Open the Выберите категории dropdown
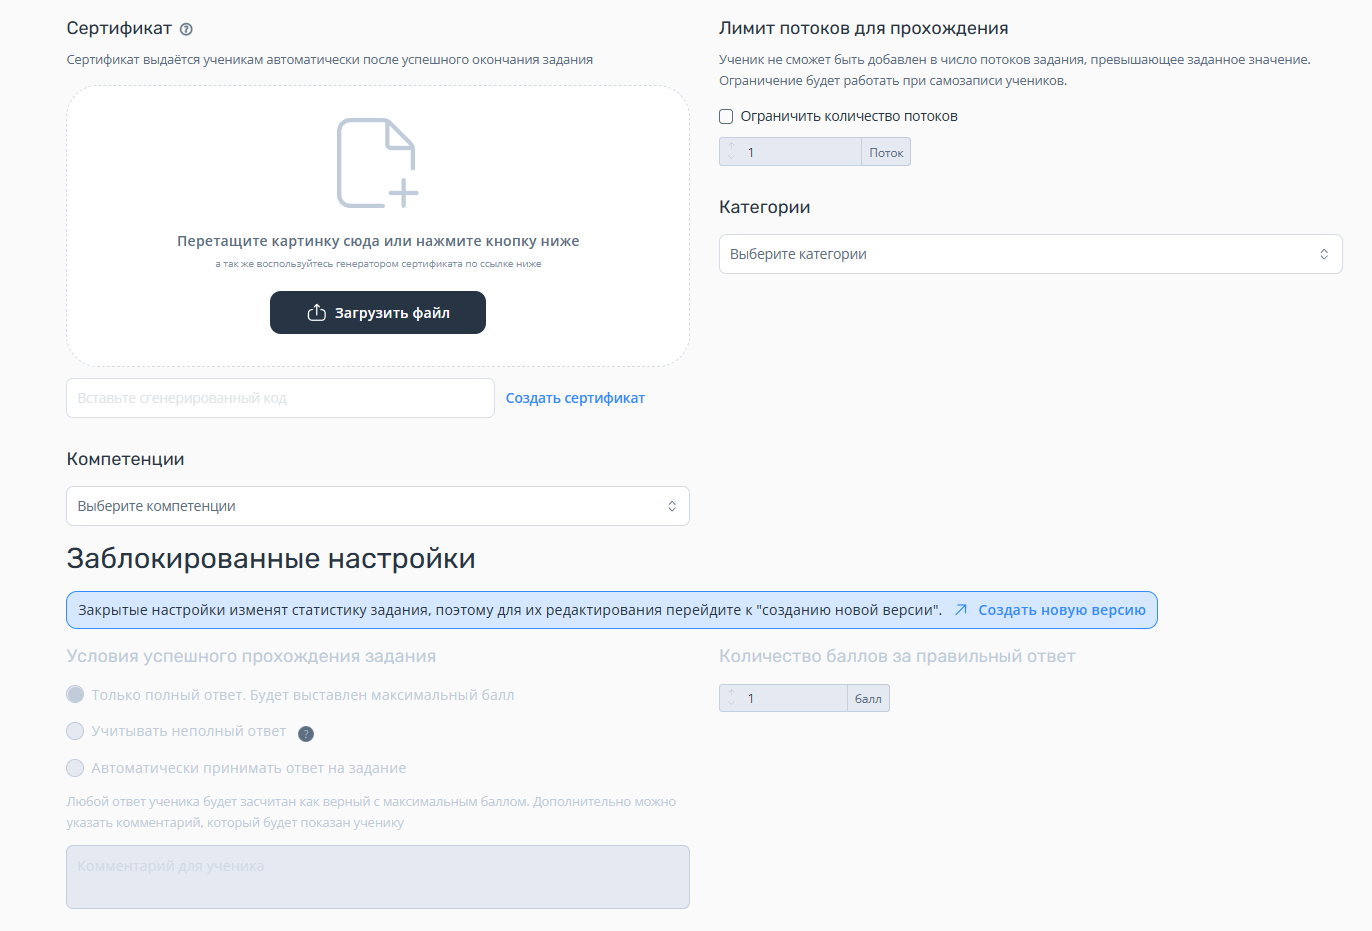 tap(1030, 254)
